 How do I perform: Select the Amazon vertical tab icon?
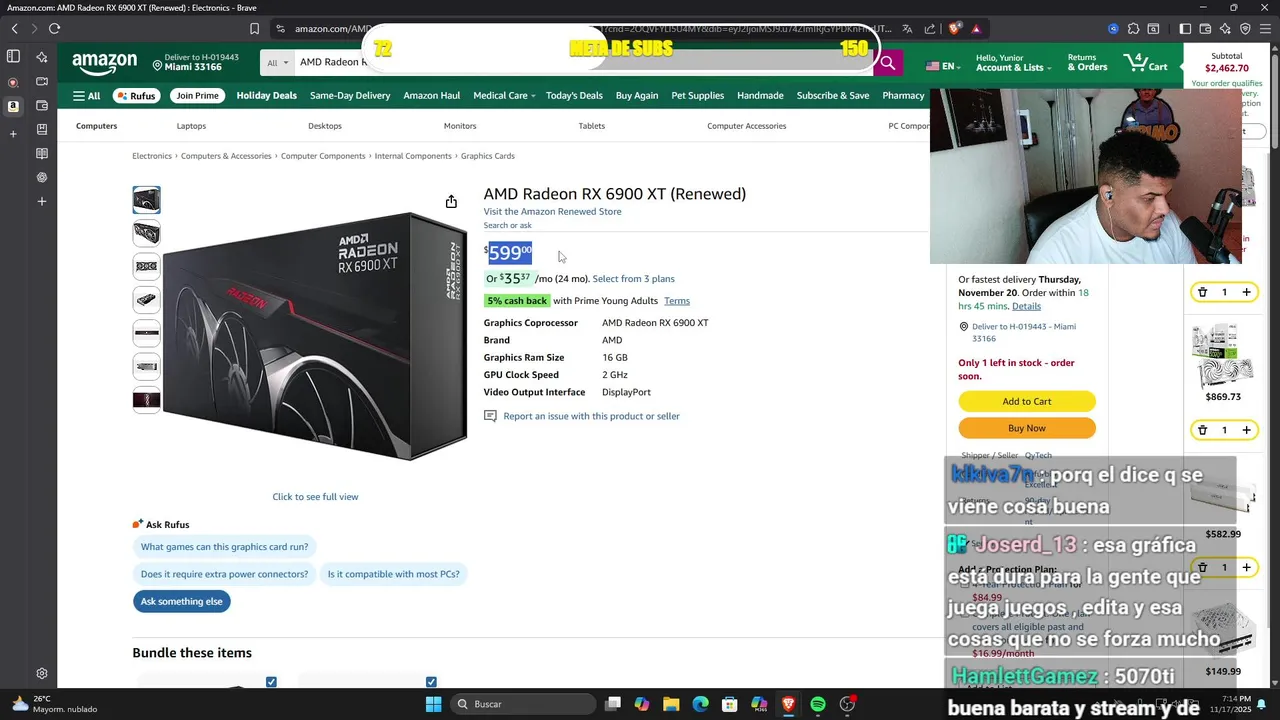click(x=13, y=106)
